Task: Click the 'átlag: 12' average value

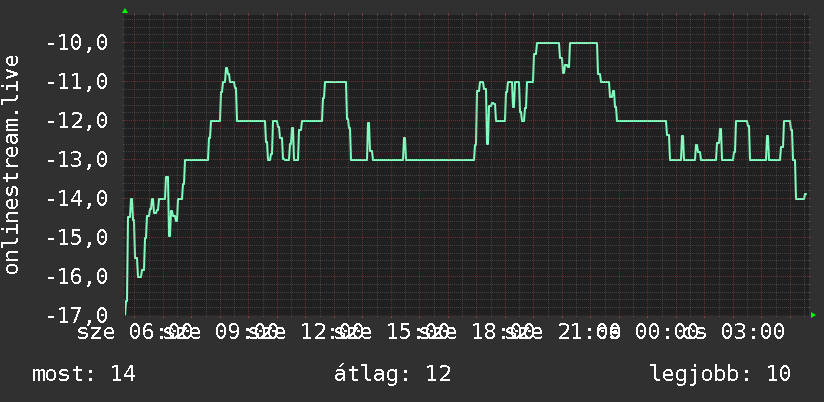Action: click(x=393, y=374)
